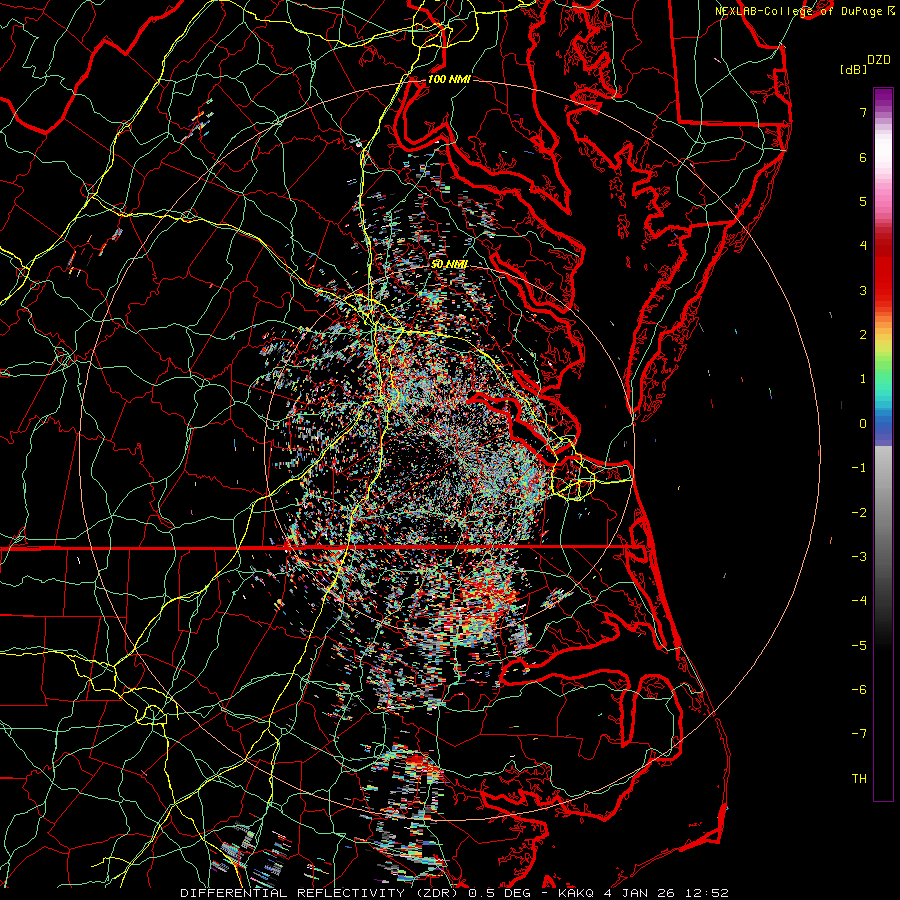Click the positive 2 dB scale value
This screenshot has height=900, width=900.
tap(863, 335)
